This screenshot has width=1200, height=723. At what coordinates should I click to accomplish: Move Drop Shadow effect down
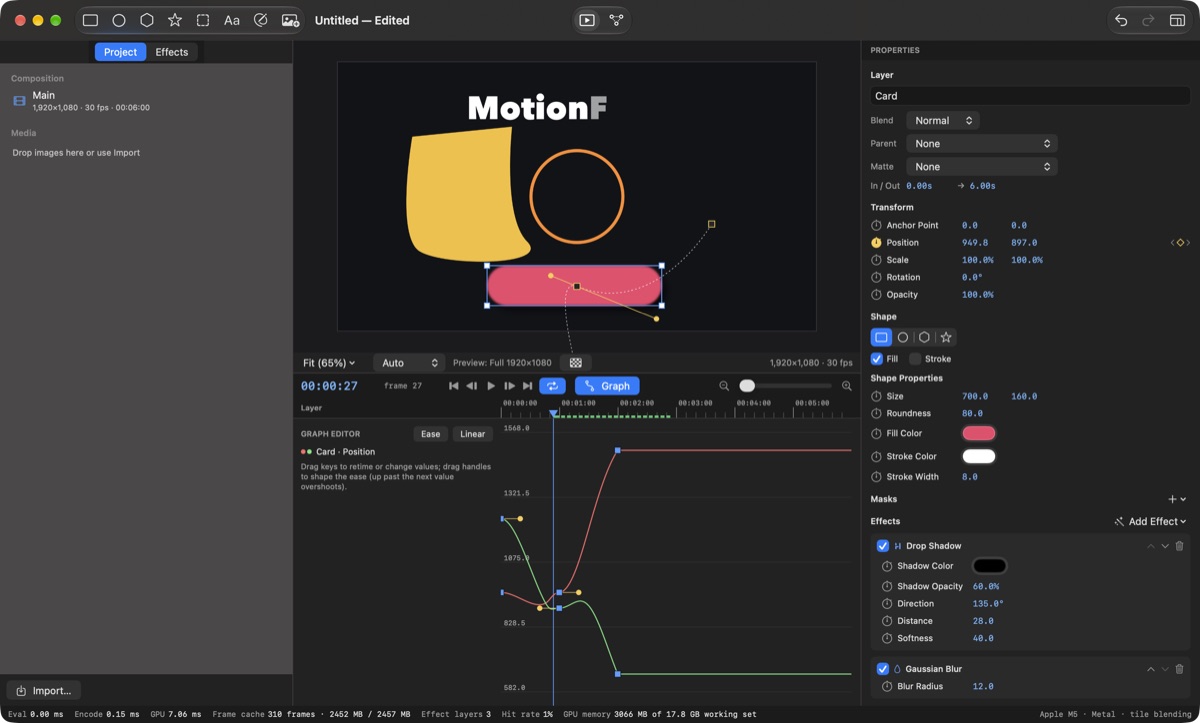coord(1165,546)
